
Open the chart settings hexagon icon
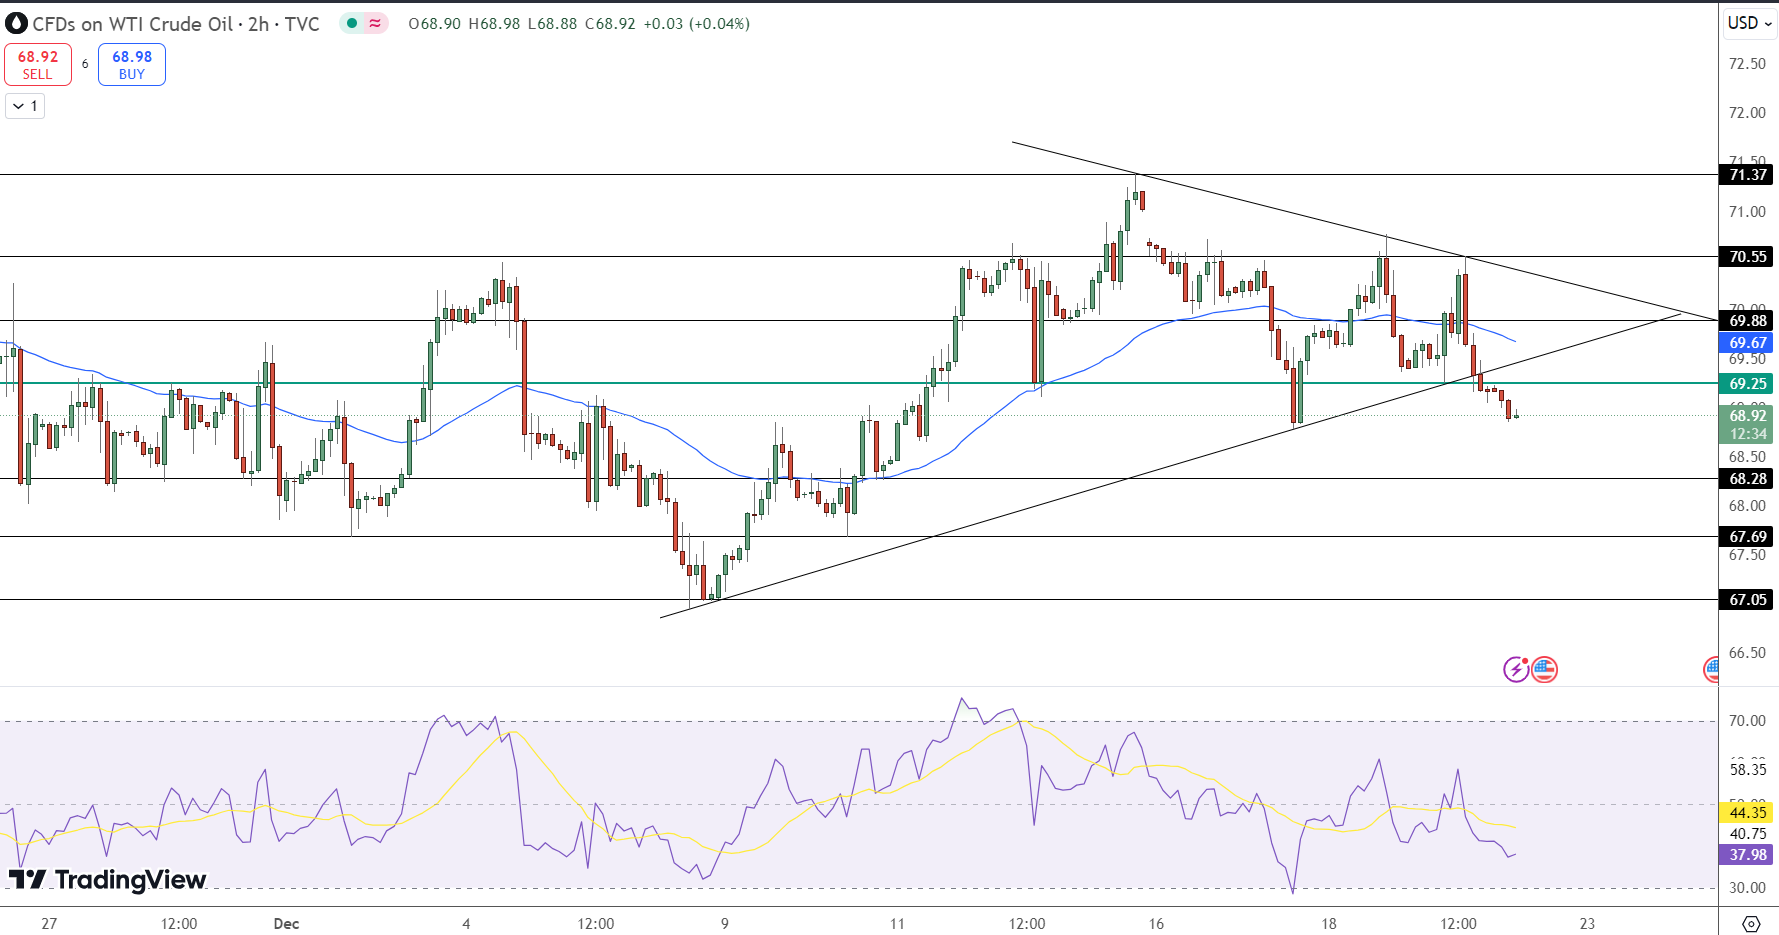(1751, 923)
